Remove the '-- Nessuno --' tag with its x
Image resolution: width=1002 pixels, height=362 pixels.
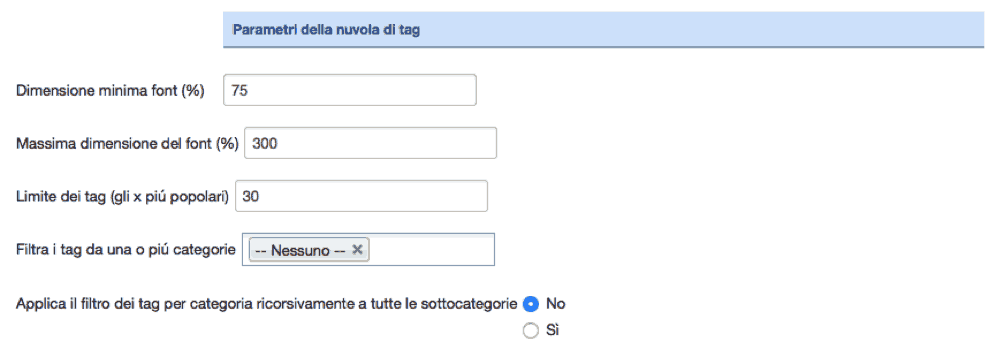357,250
